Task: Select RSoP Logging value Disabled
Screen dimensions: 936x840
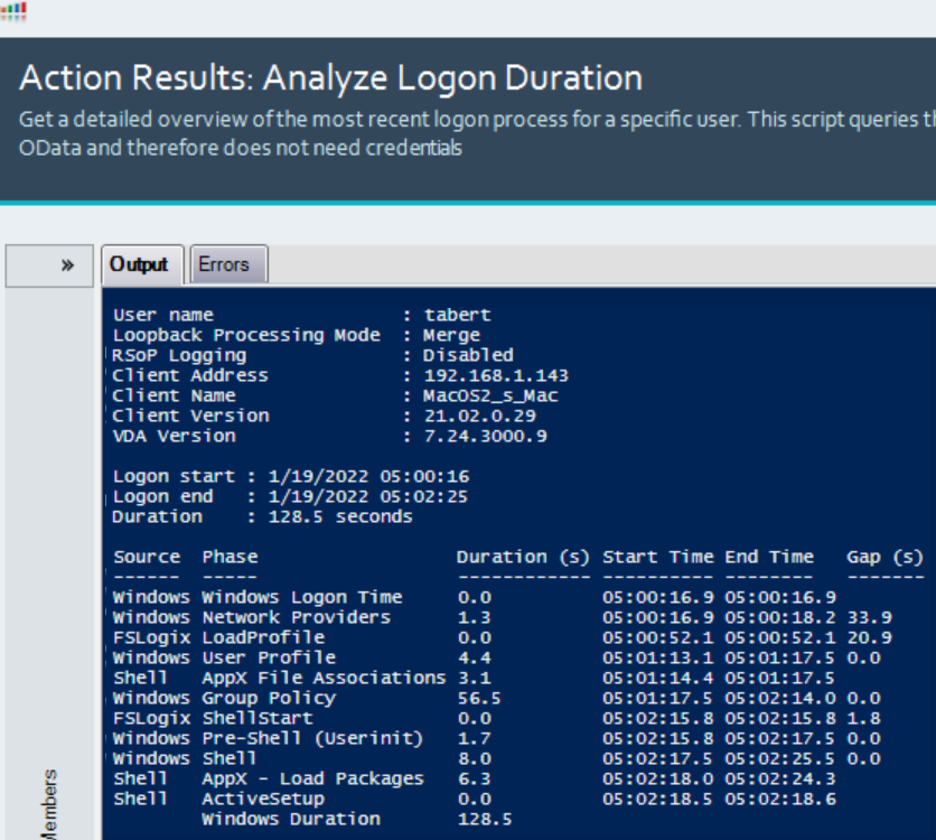Action: point(468,355)
